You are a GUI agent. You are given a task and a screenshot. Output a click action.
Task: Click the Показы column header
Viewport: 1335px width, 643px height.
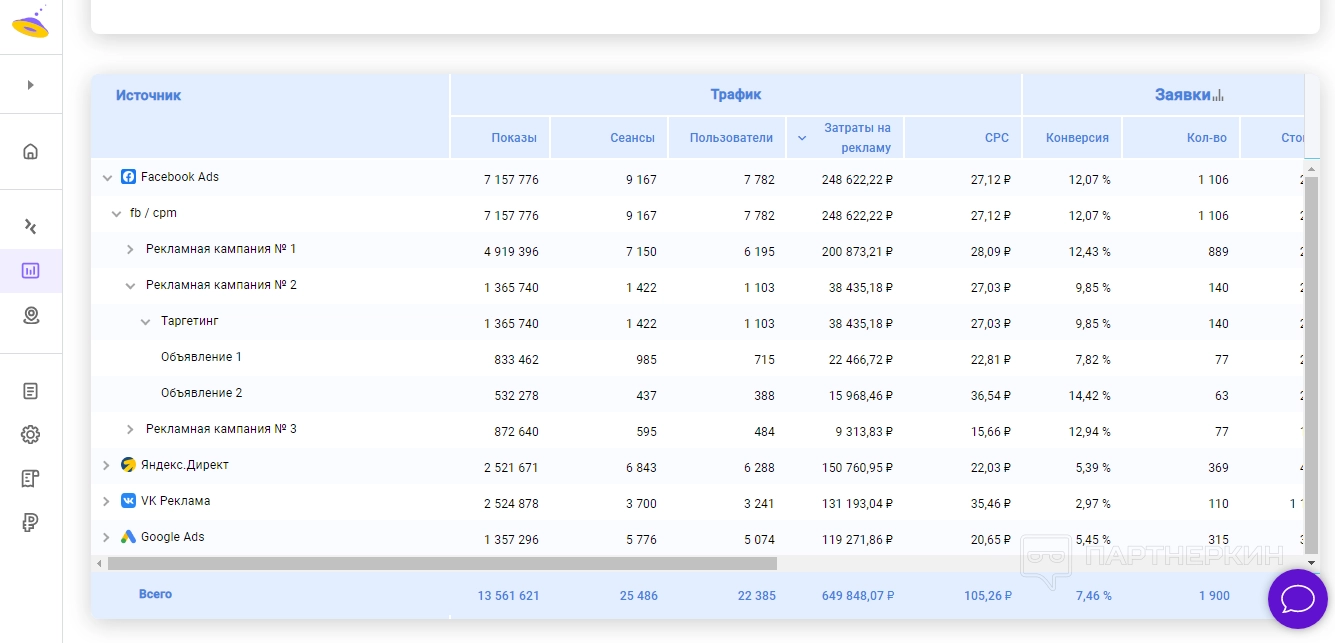tap(513, 138)
